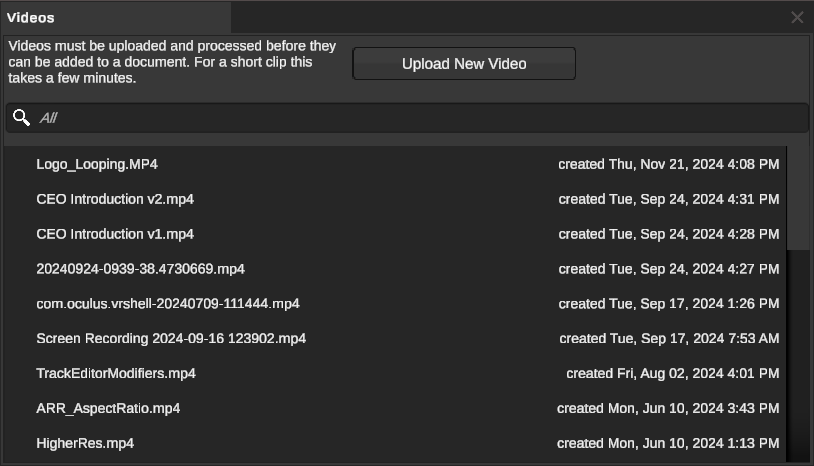The image size is (814, 466).
Task: Select Logo_Looping.MP4 video
Action: point(97,164)
